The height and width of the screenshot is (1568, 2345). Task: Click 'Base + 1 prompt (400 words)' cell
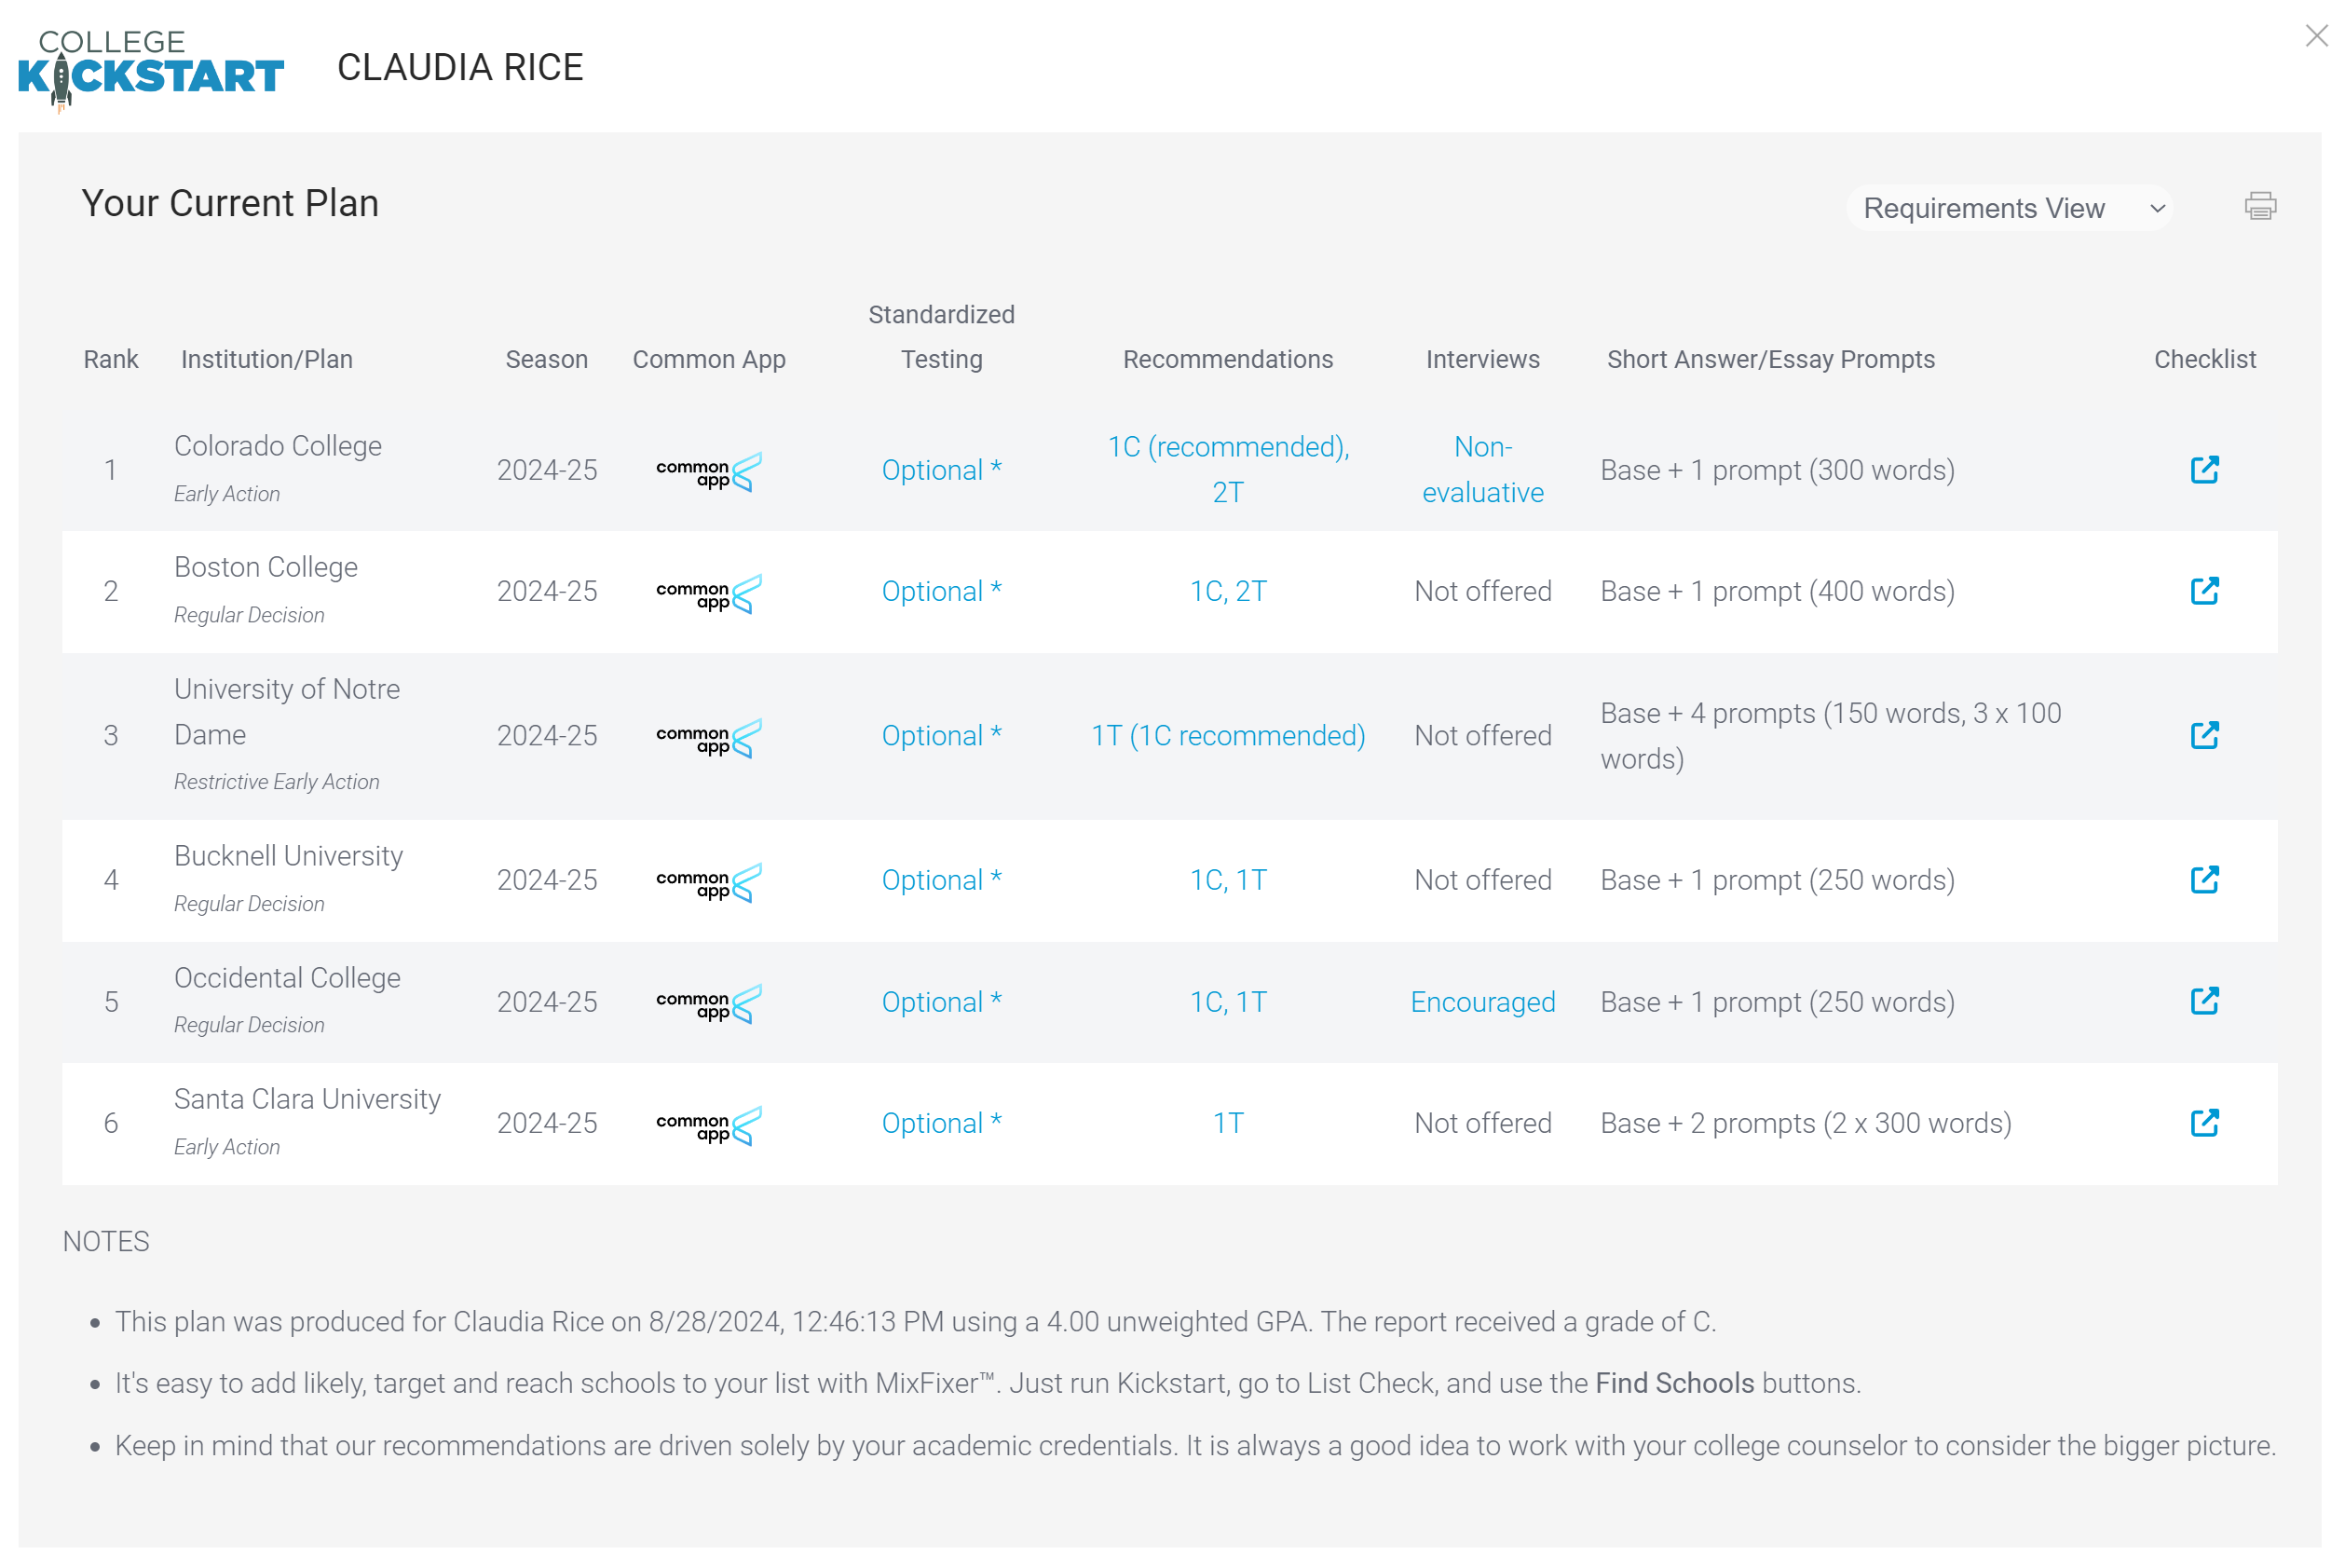tap(1777, 591)
